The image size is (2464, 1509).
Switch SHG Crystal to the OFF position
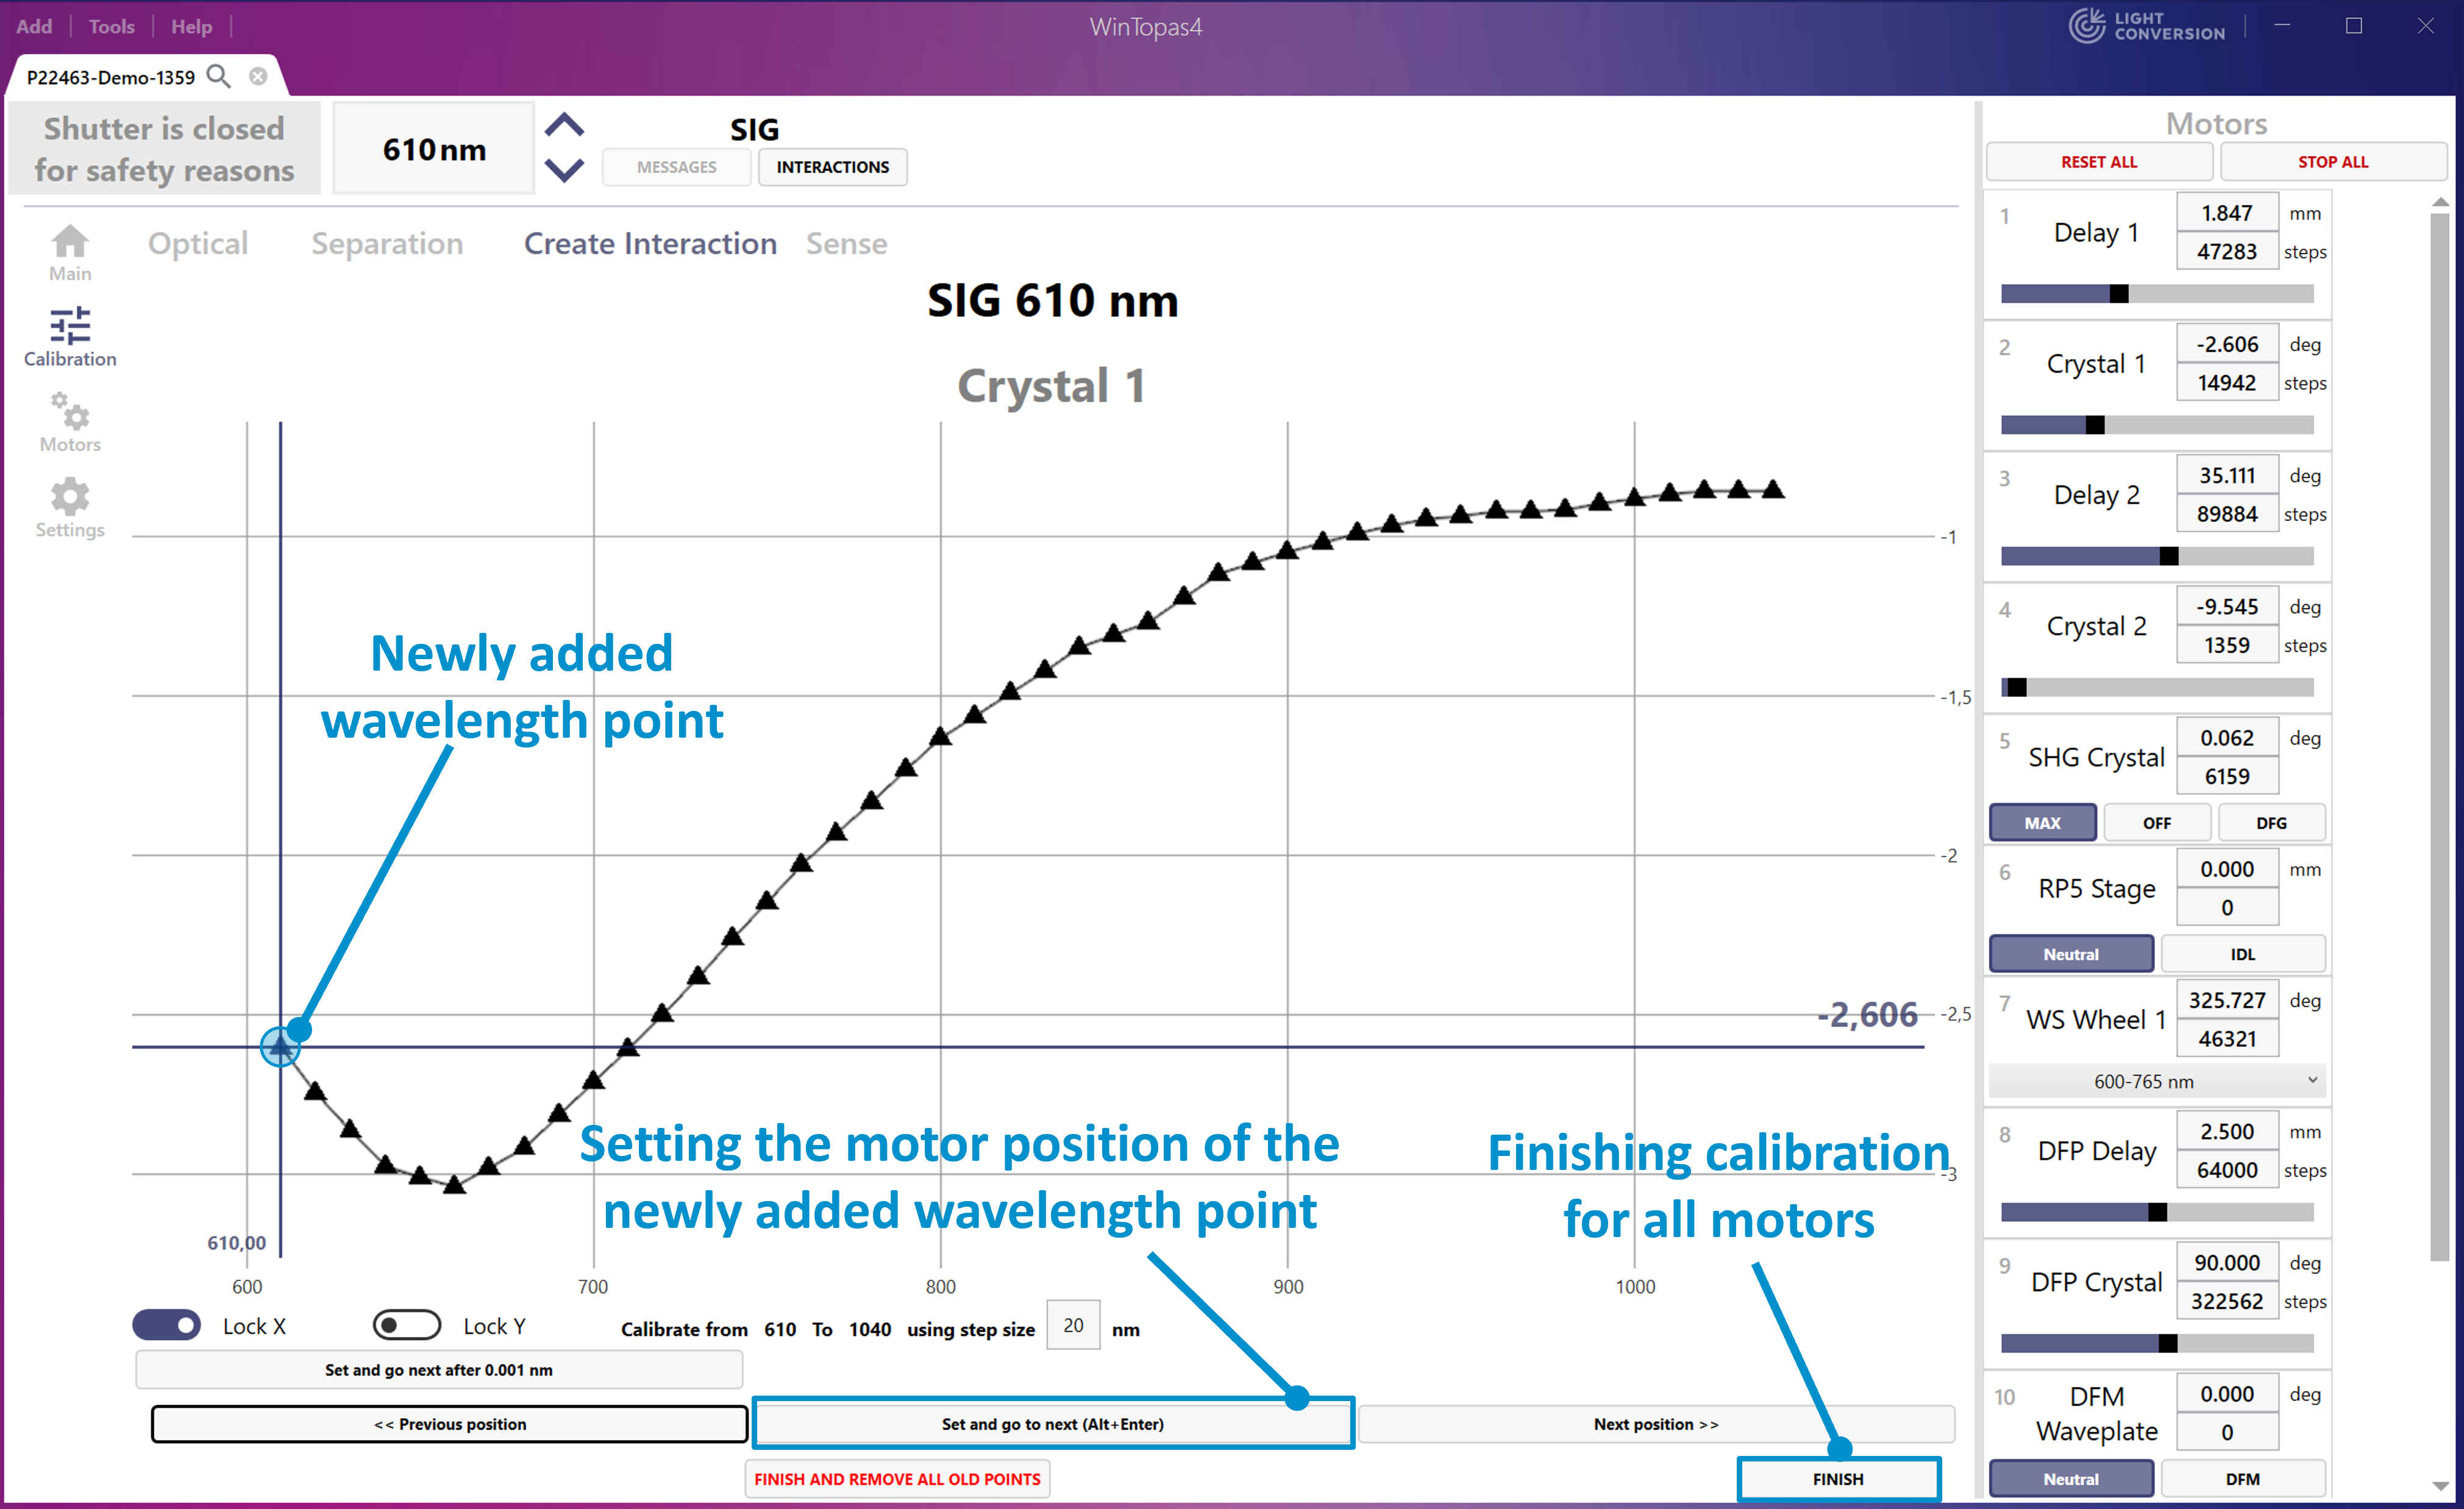click(2156, 822)
